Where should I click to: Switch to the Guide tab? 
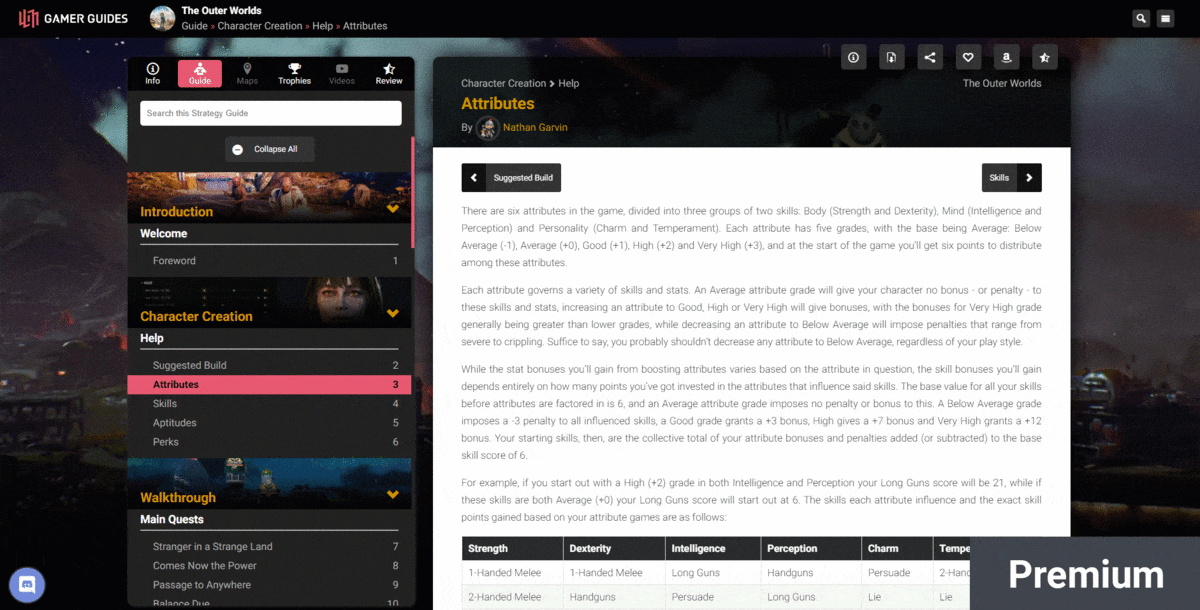point(200,74)
